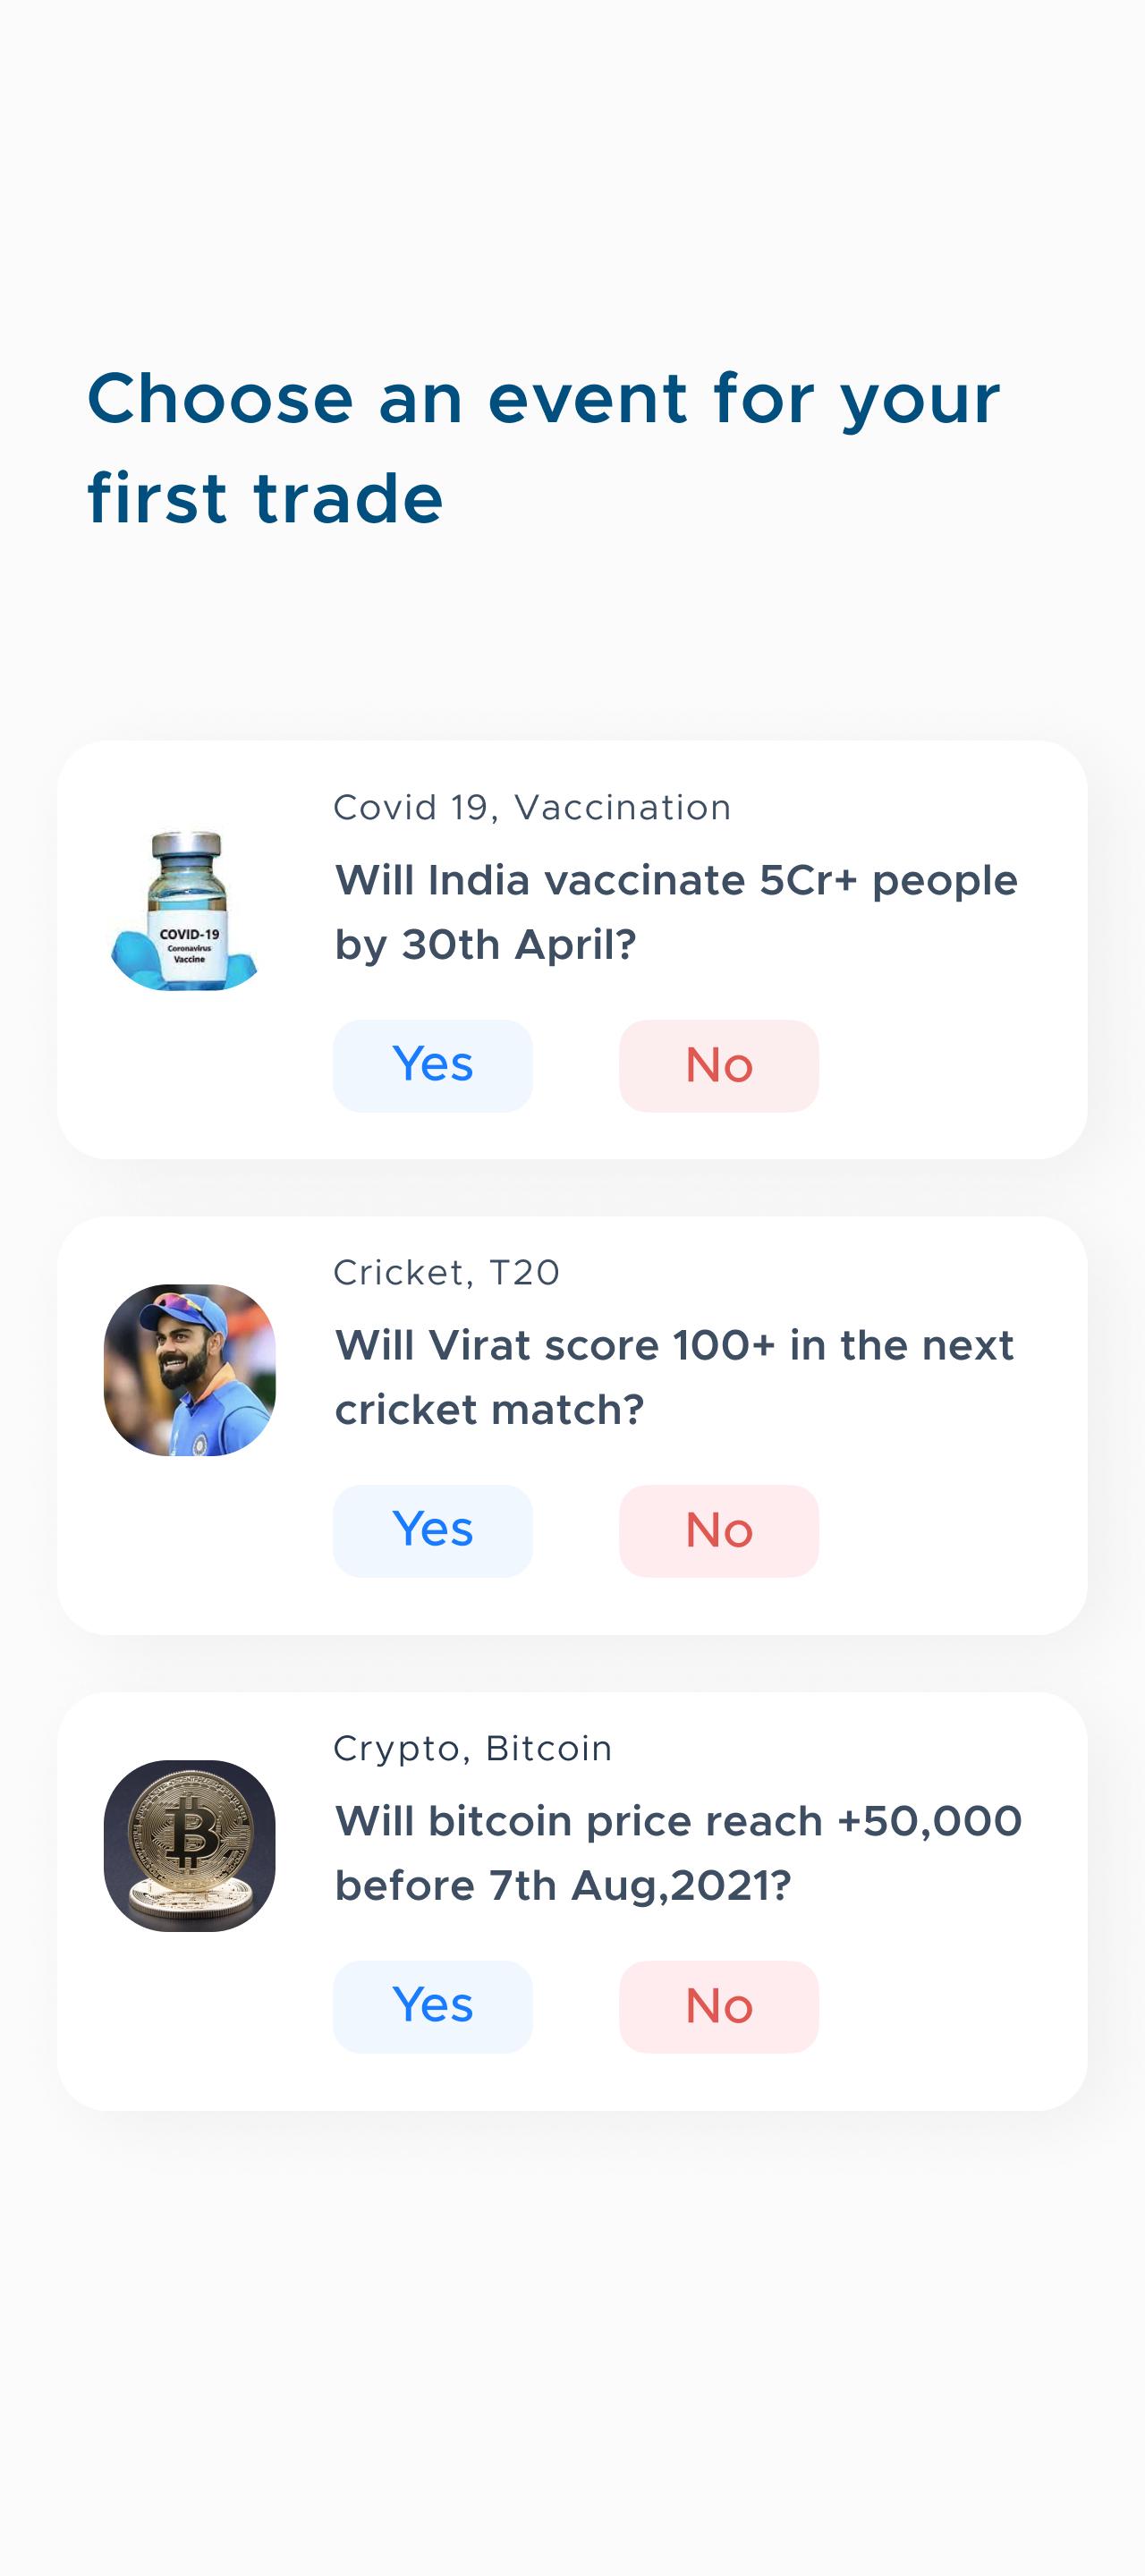1145x2576 pixels.
Task: Click the Bitcoin coin icon
Action: 190,1846
